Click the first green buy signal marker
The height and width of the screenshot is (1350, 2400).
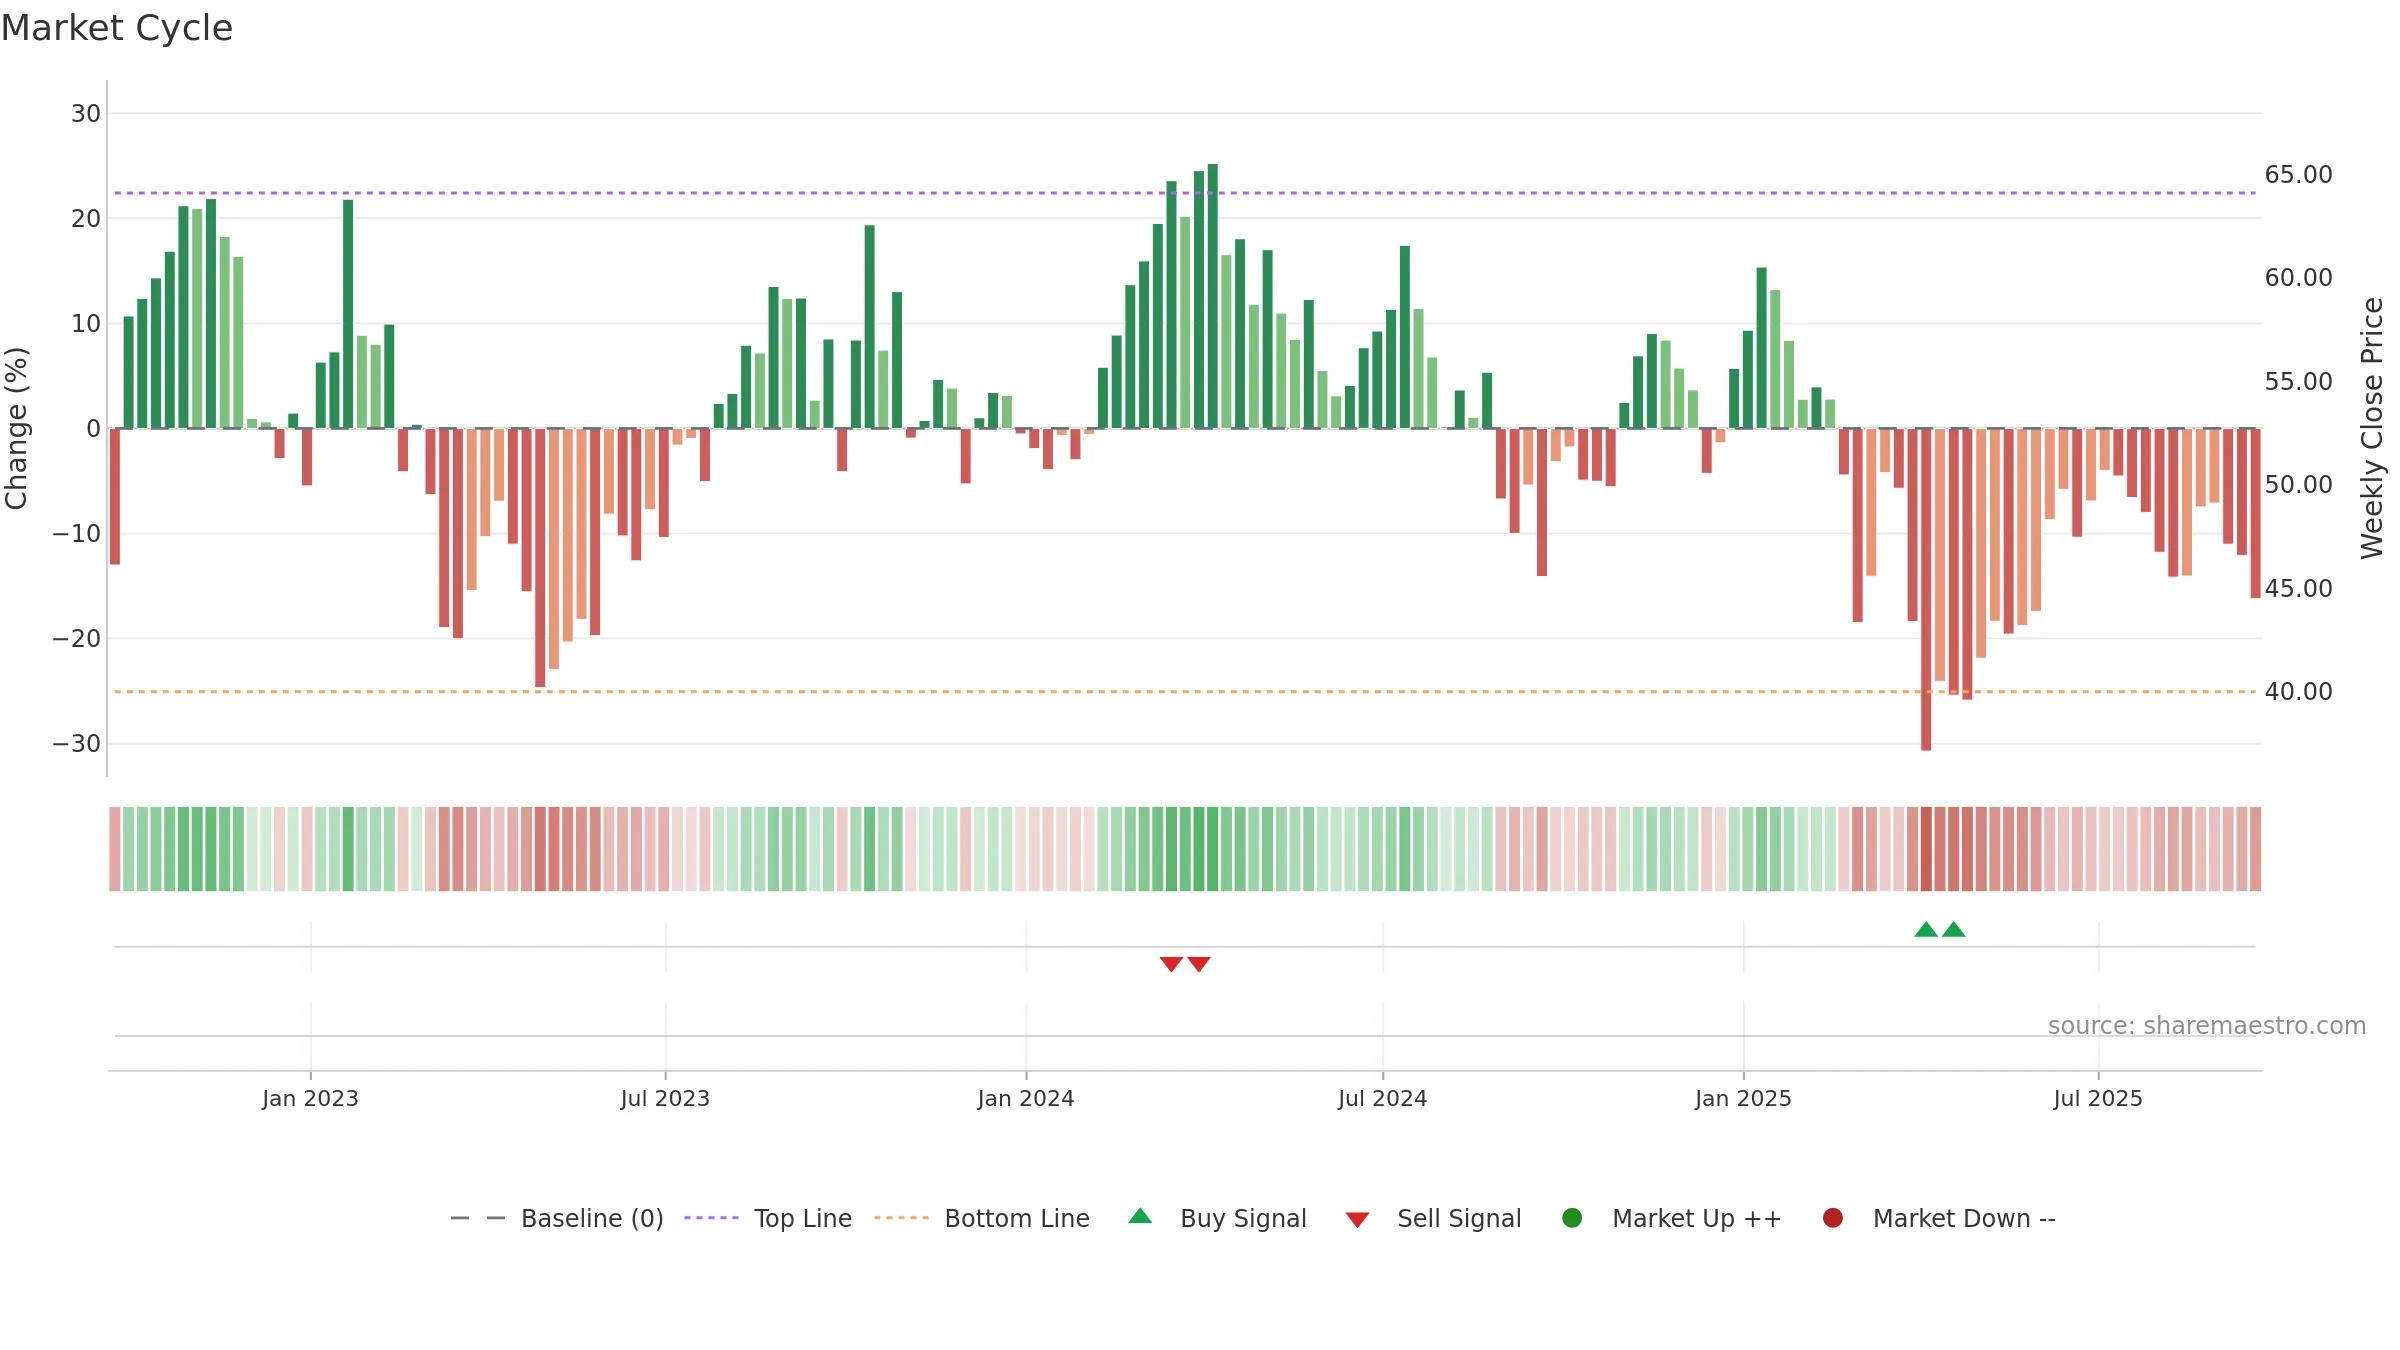(x=1926, y=929)
